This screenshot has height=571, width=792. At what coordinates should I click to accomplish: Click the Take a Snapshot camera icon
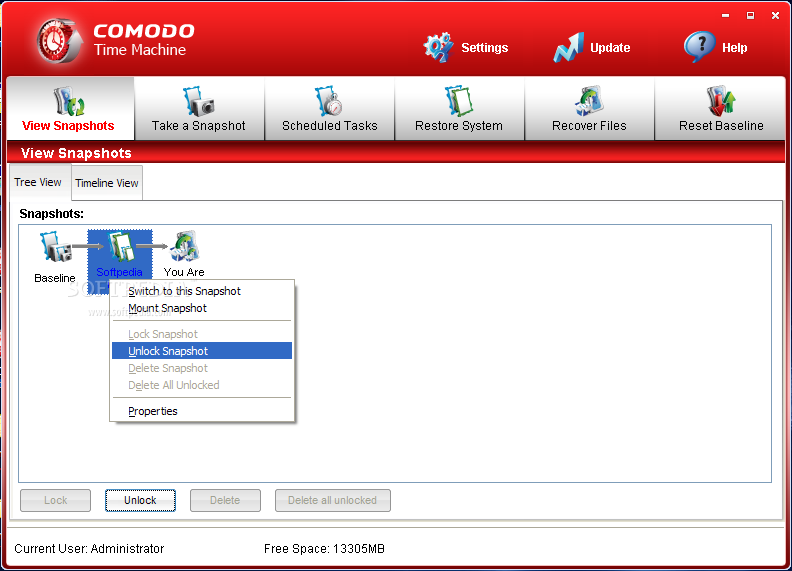coord(199,101)
